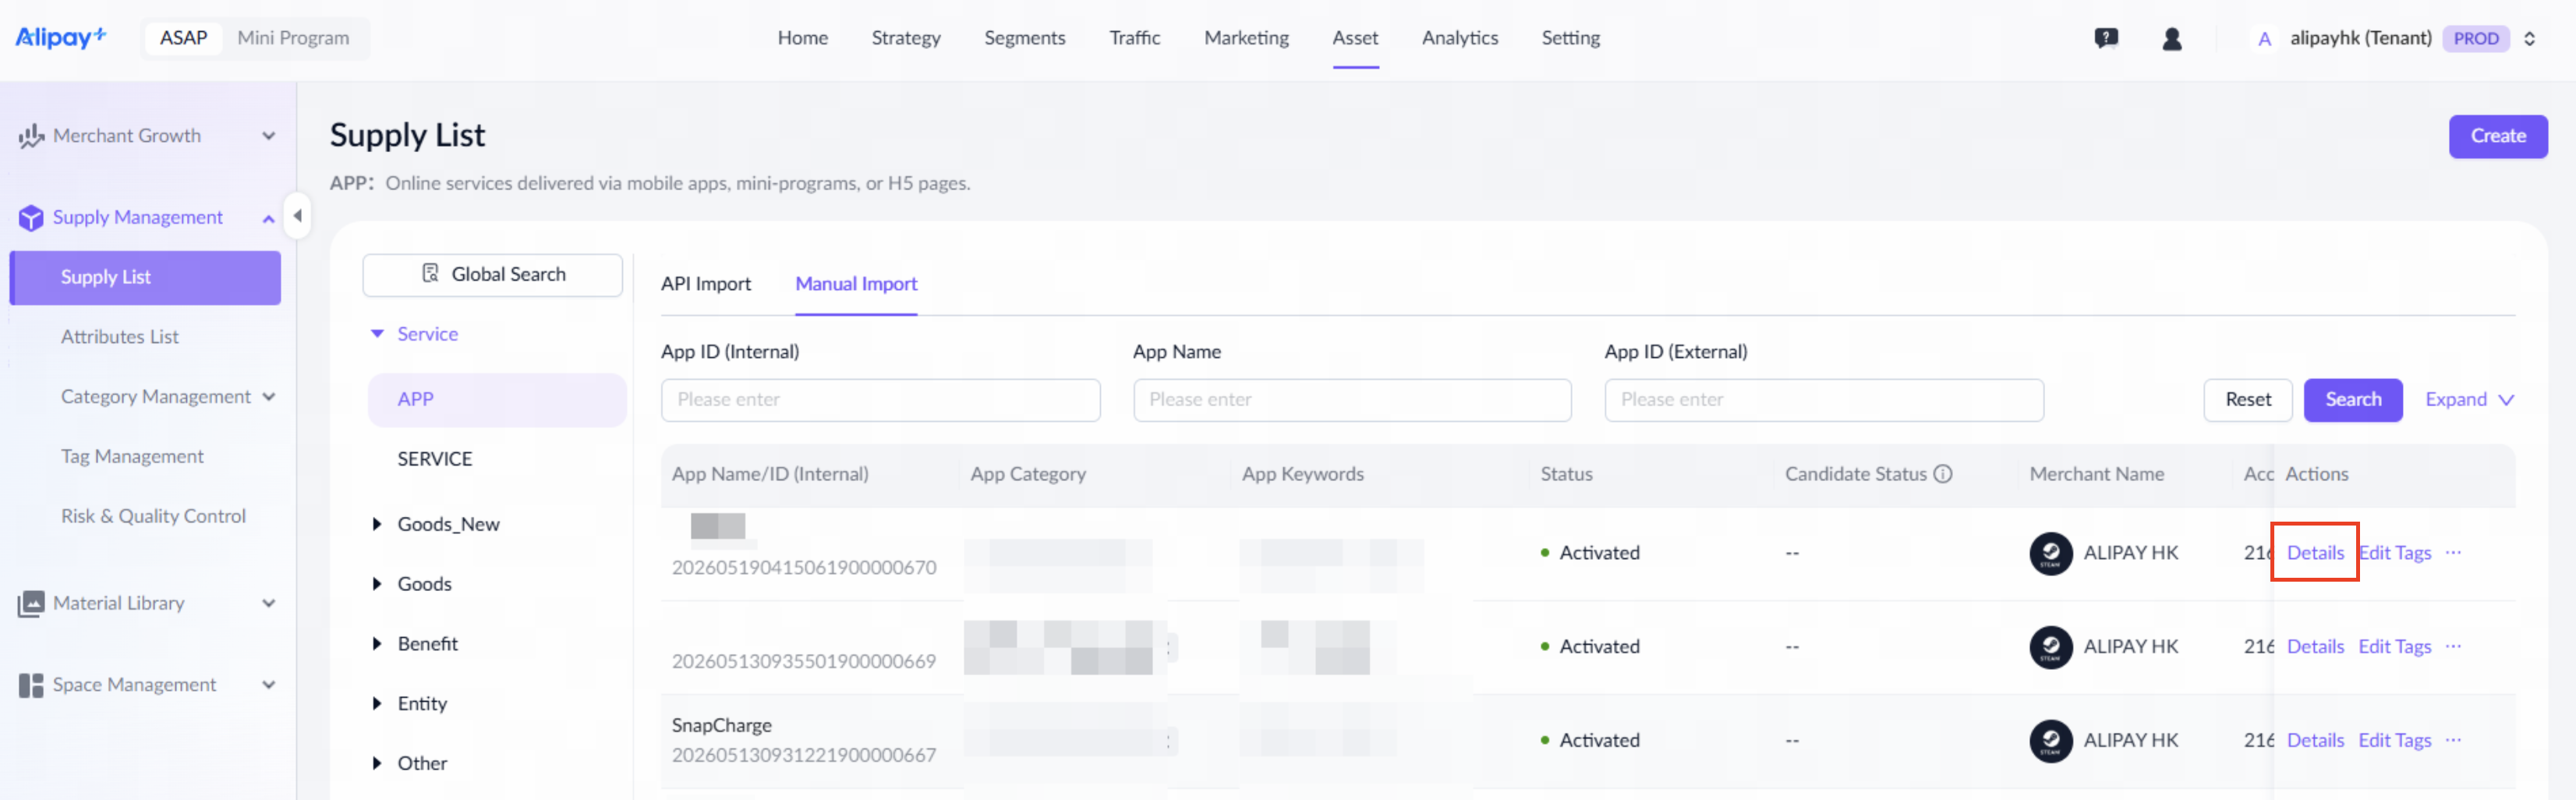Click the tenant avatar letter A
2576x800 pixels.
click(x=2264, y=39)
